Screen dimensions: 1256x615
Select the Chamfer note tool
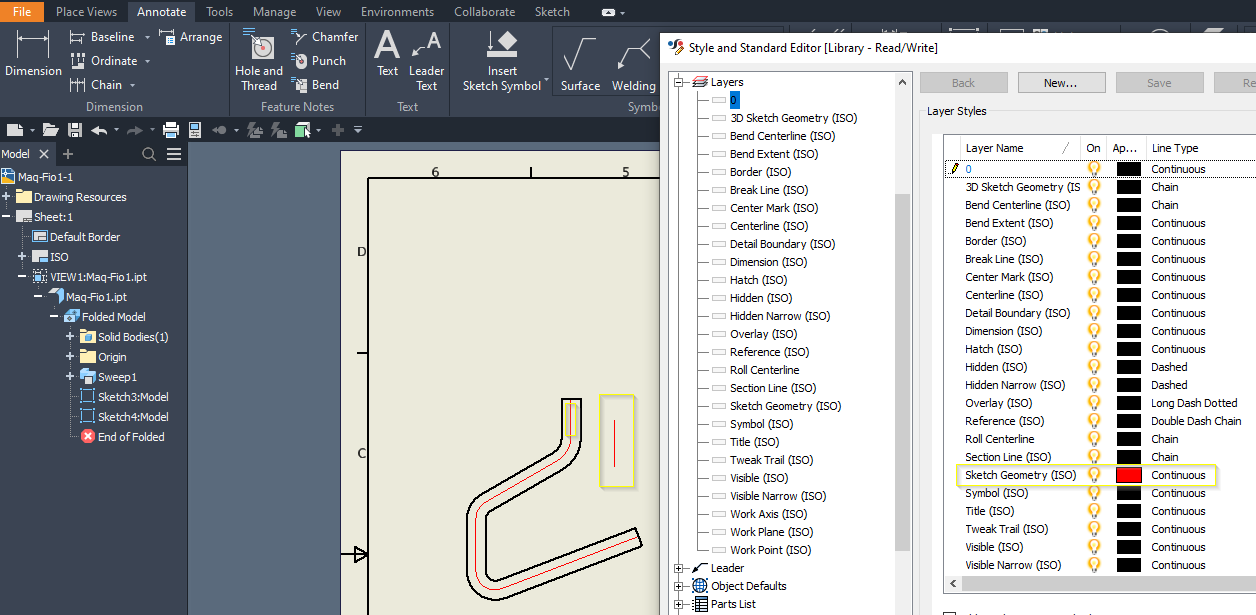tap(324, 36)
